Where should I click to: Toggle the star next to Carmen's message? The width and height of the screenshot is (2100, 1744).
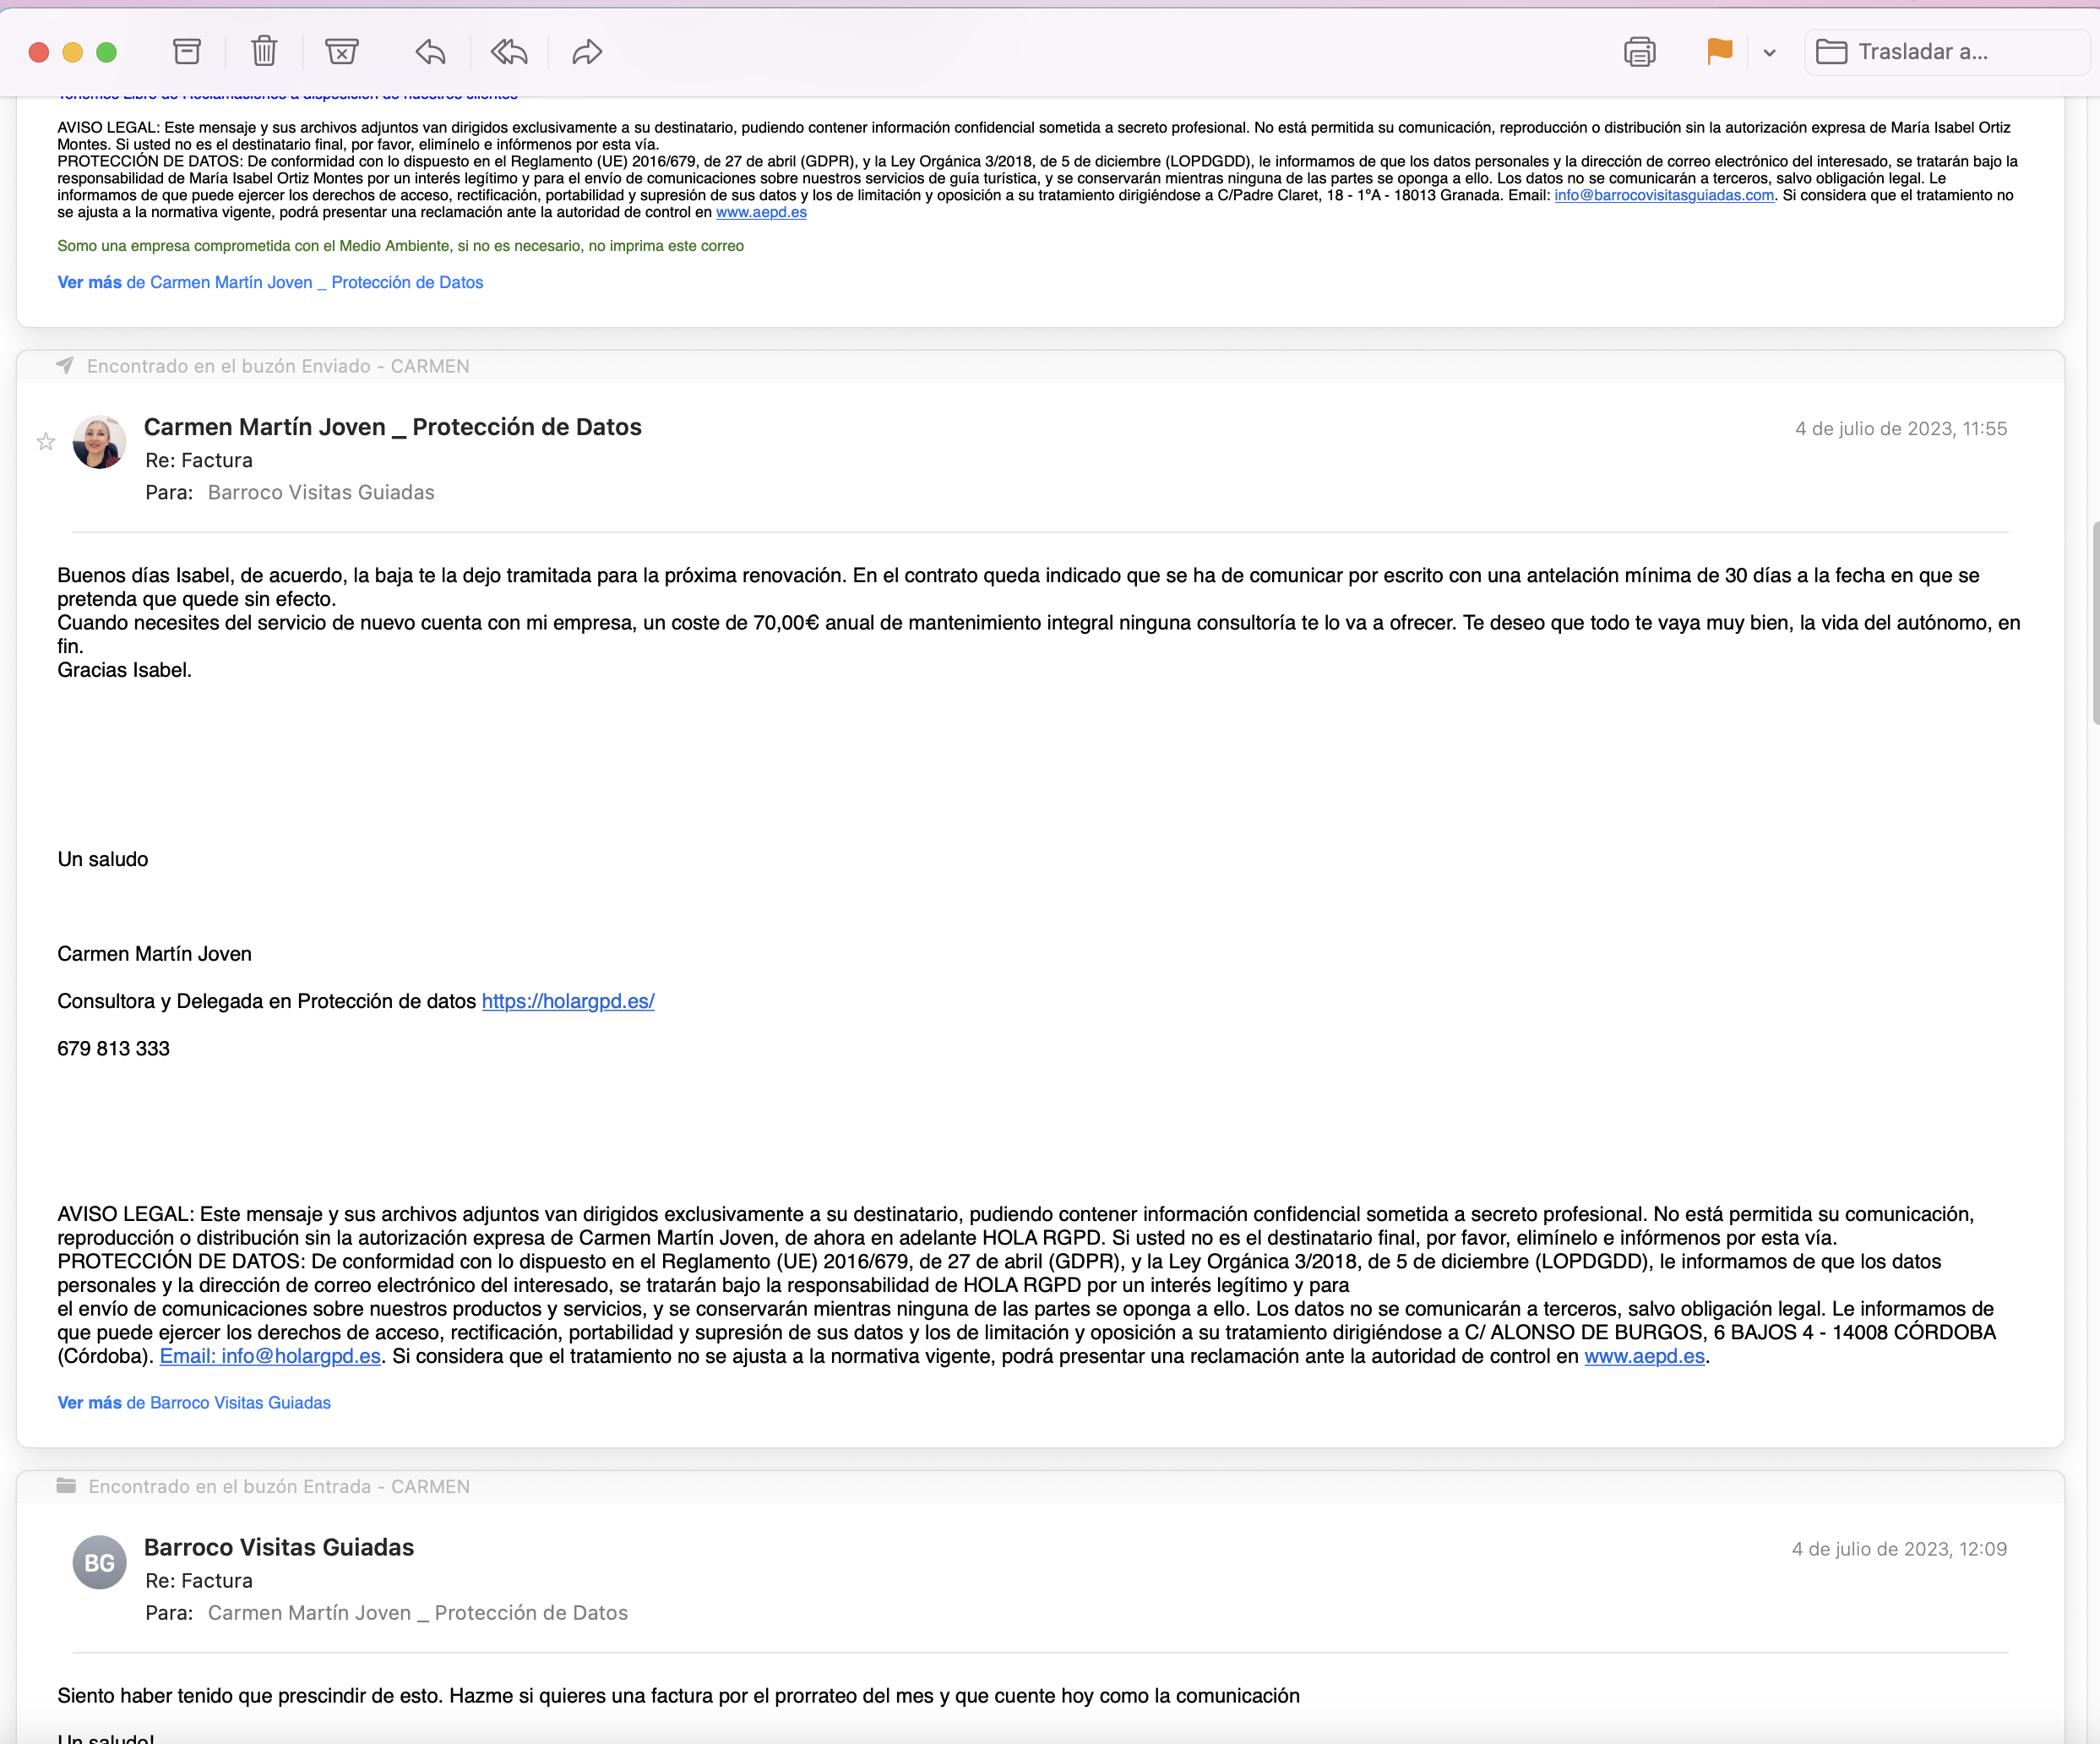[46, 442]
